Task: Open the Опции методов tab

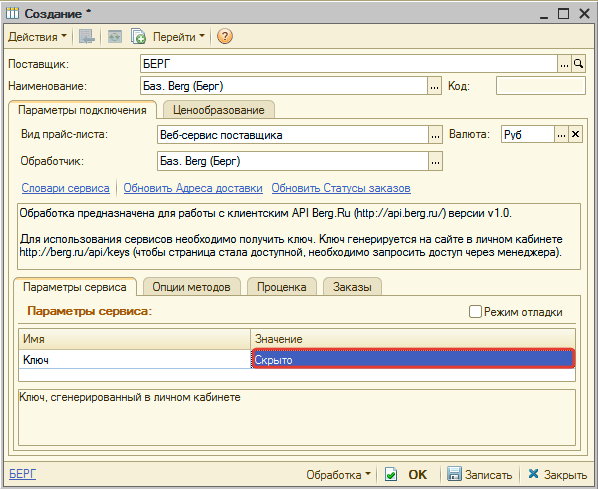Action: point(191,287)
